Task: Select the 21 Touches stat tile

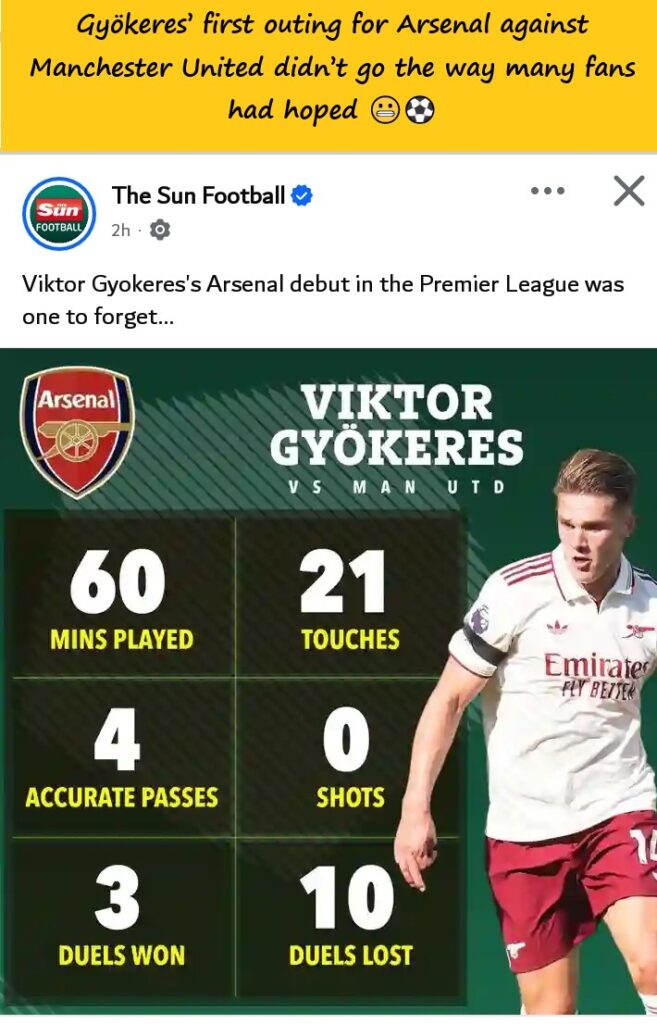Action: 349,600
